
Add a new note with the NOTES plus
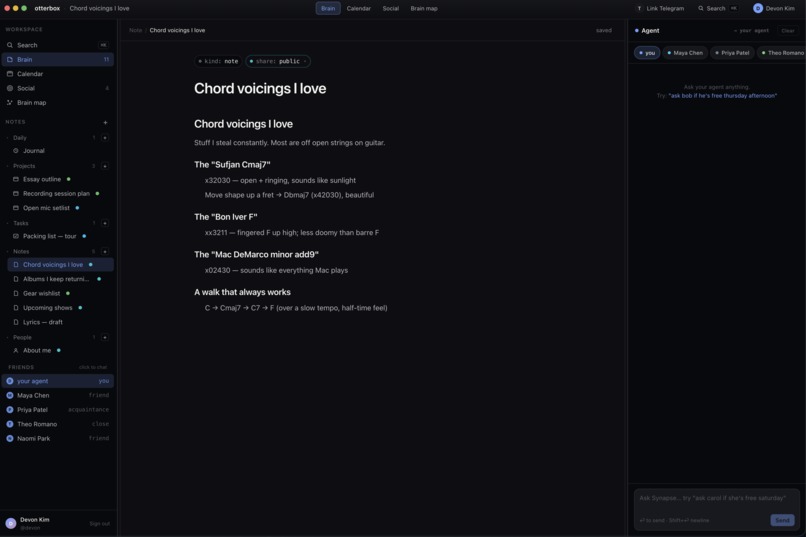[105, 122]
